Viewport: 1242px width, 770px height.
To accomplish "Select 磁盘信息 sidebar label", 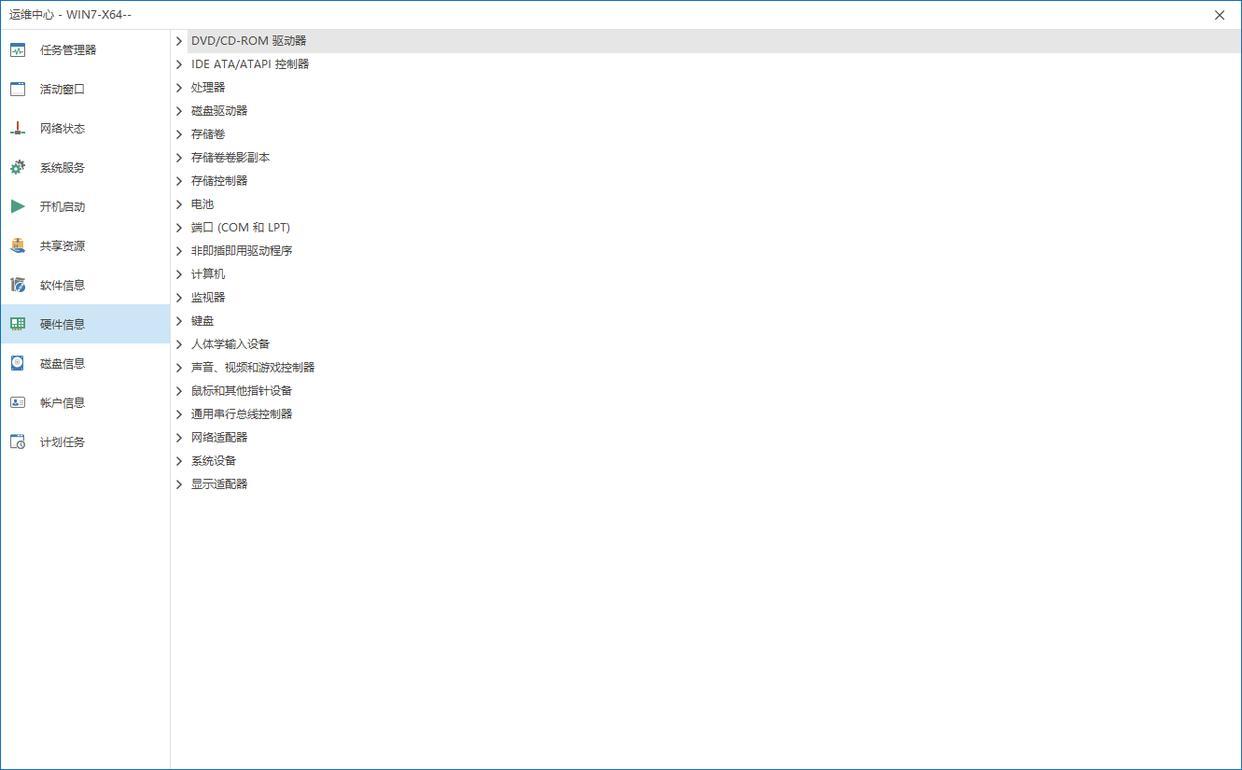I will pyautogui.click(x=62, y=363).
